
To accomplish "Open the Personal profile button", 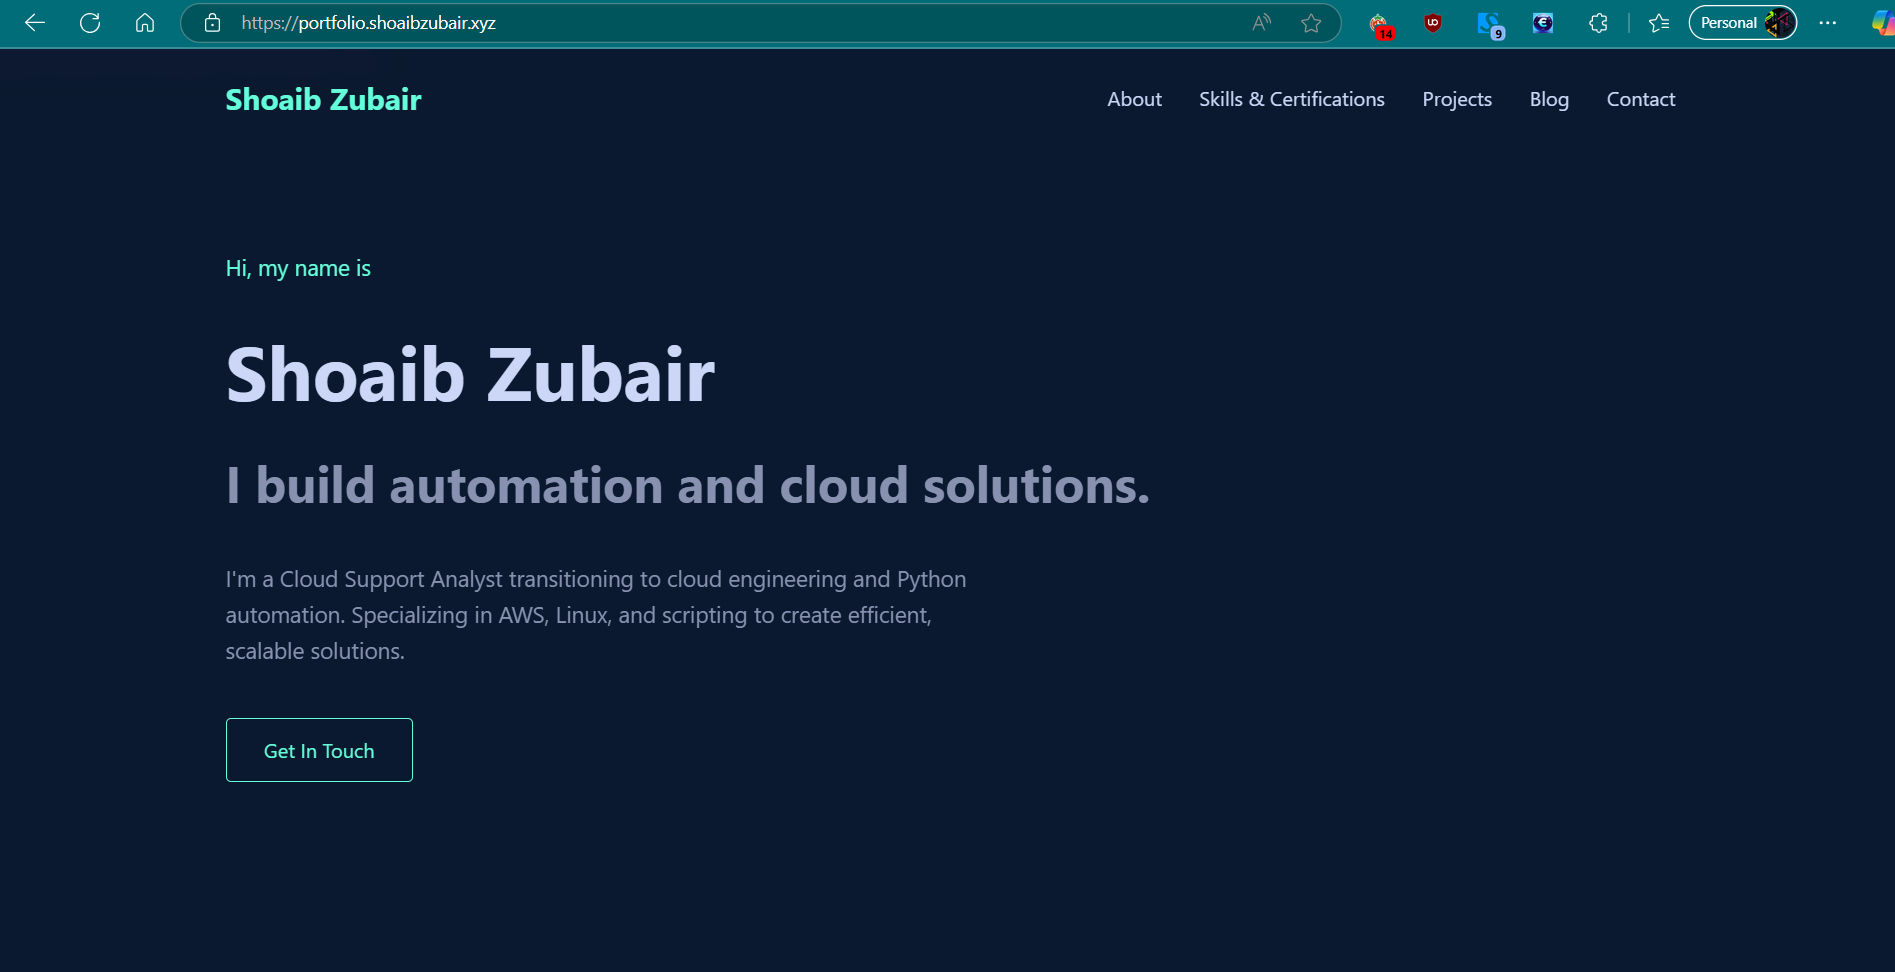I will point(1743,23).
